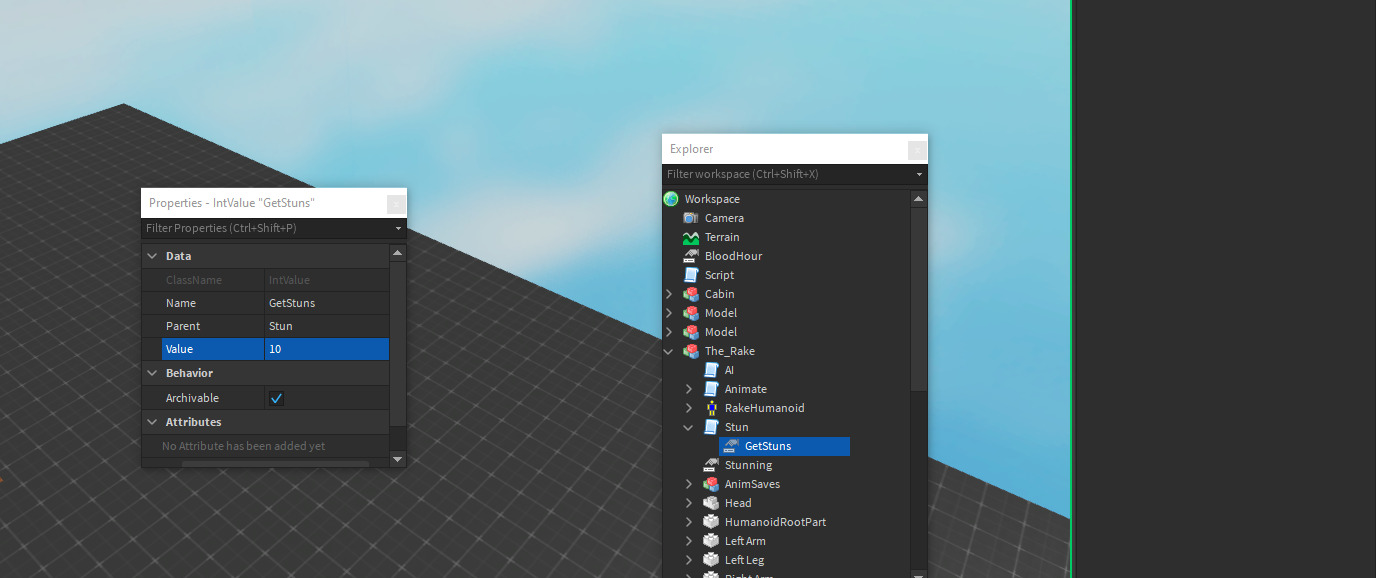Select The_Rake model icon
Screen dimensions: 1376x578
(691, 351)
